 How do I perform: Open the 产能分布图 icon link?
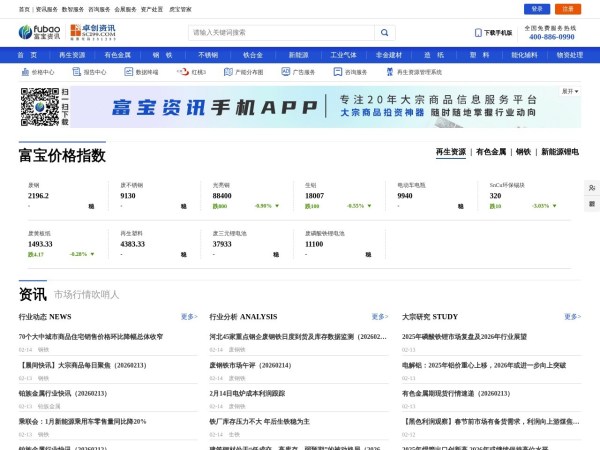click(243, 73)
